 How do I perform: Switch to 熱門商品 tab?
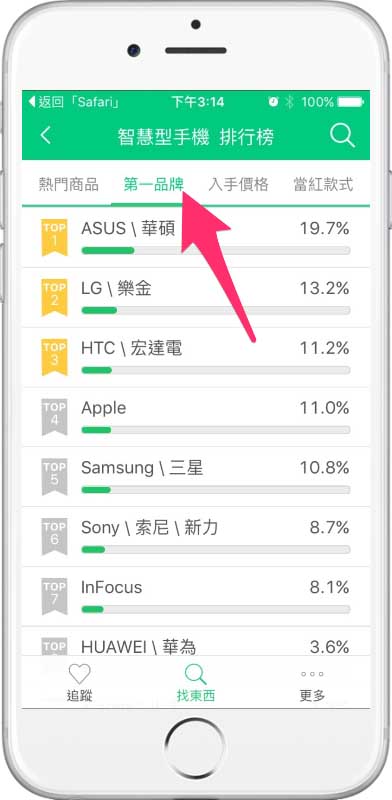(x=68, y=184)
